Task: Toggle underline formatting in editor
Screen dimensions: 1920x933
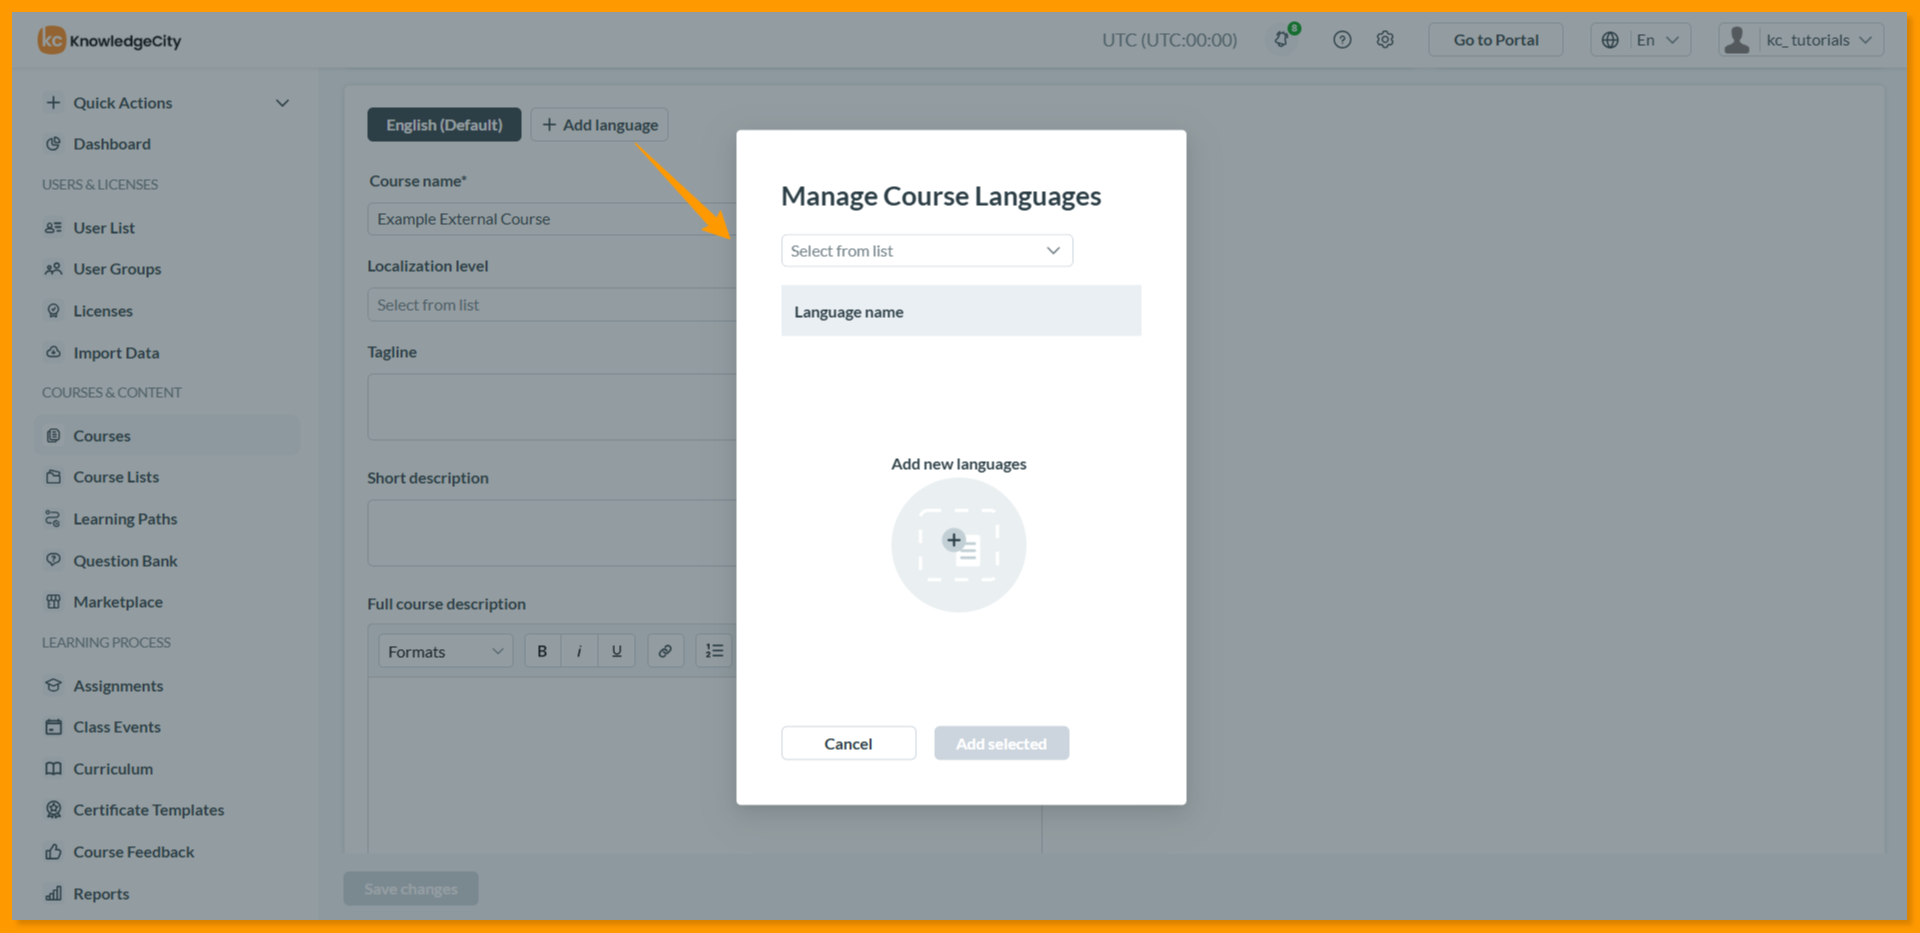Action: click(616, 651)
